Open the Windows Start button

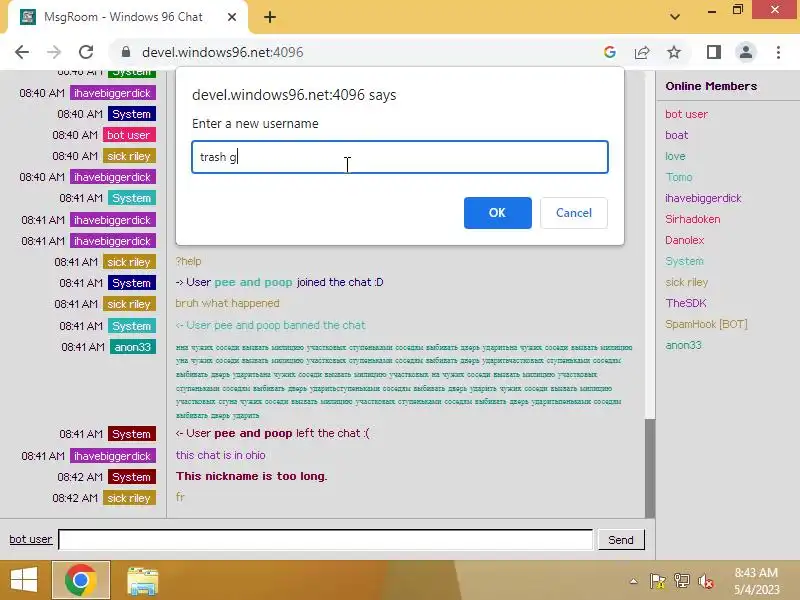tap(23, 581)
